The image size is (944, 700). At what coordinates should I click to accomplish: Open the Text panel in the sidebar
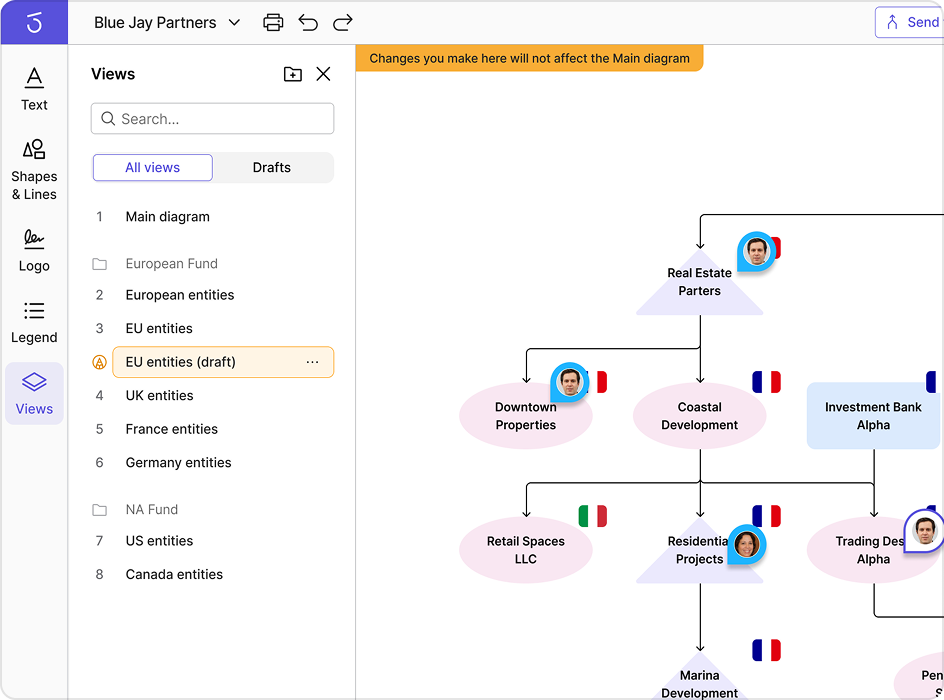tap(34, 88)
